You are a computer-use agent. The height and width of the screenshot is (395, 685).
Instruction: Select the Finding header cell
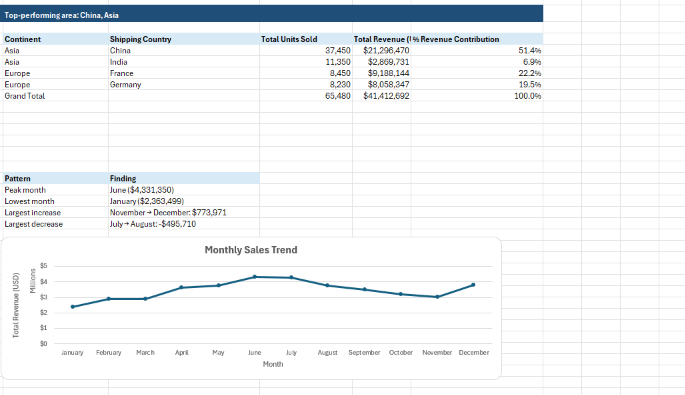coord(184,178)
